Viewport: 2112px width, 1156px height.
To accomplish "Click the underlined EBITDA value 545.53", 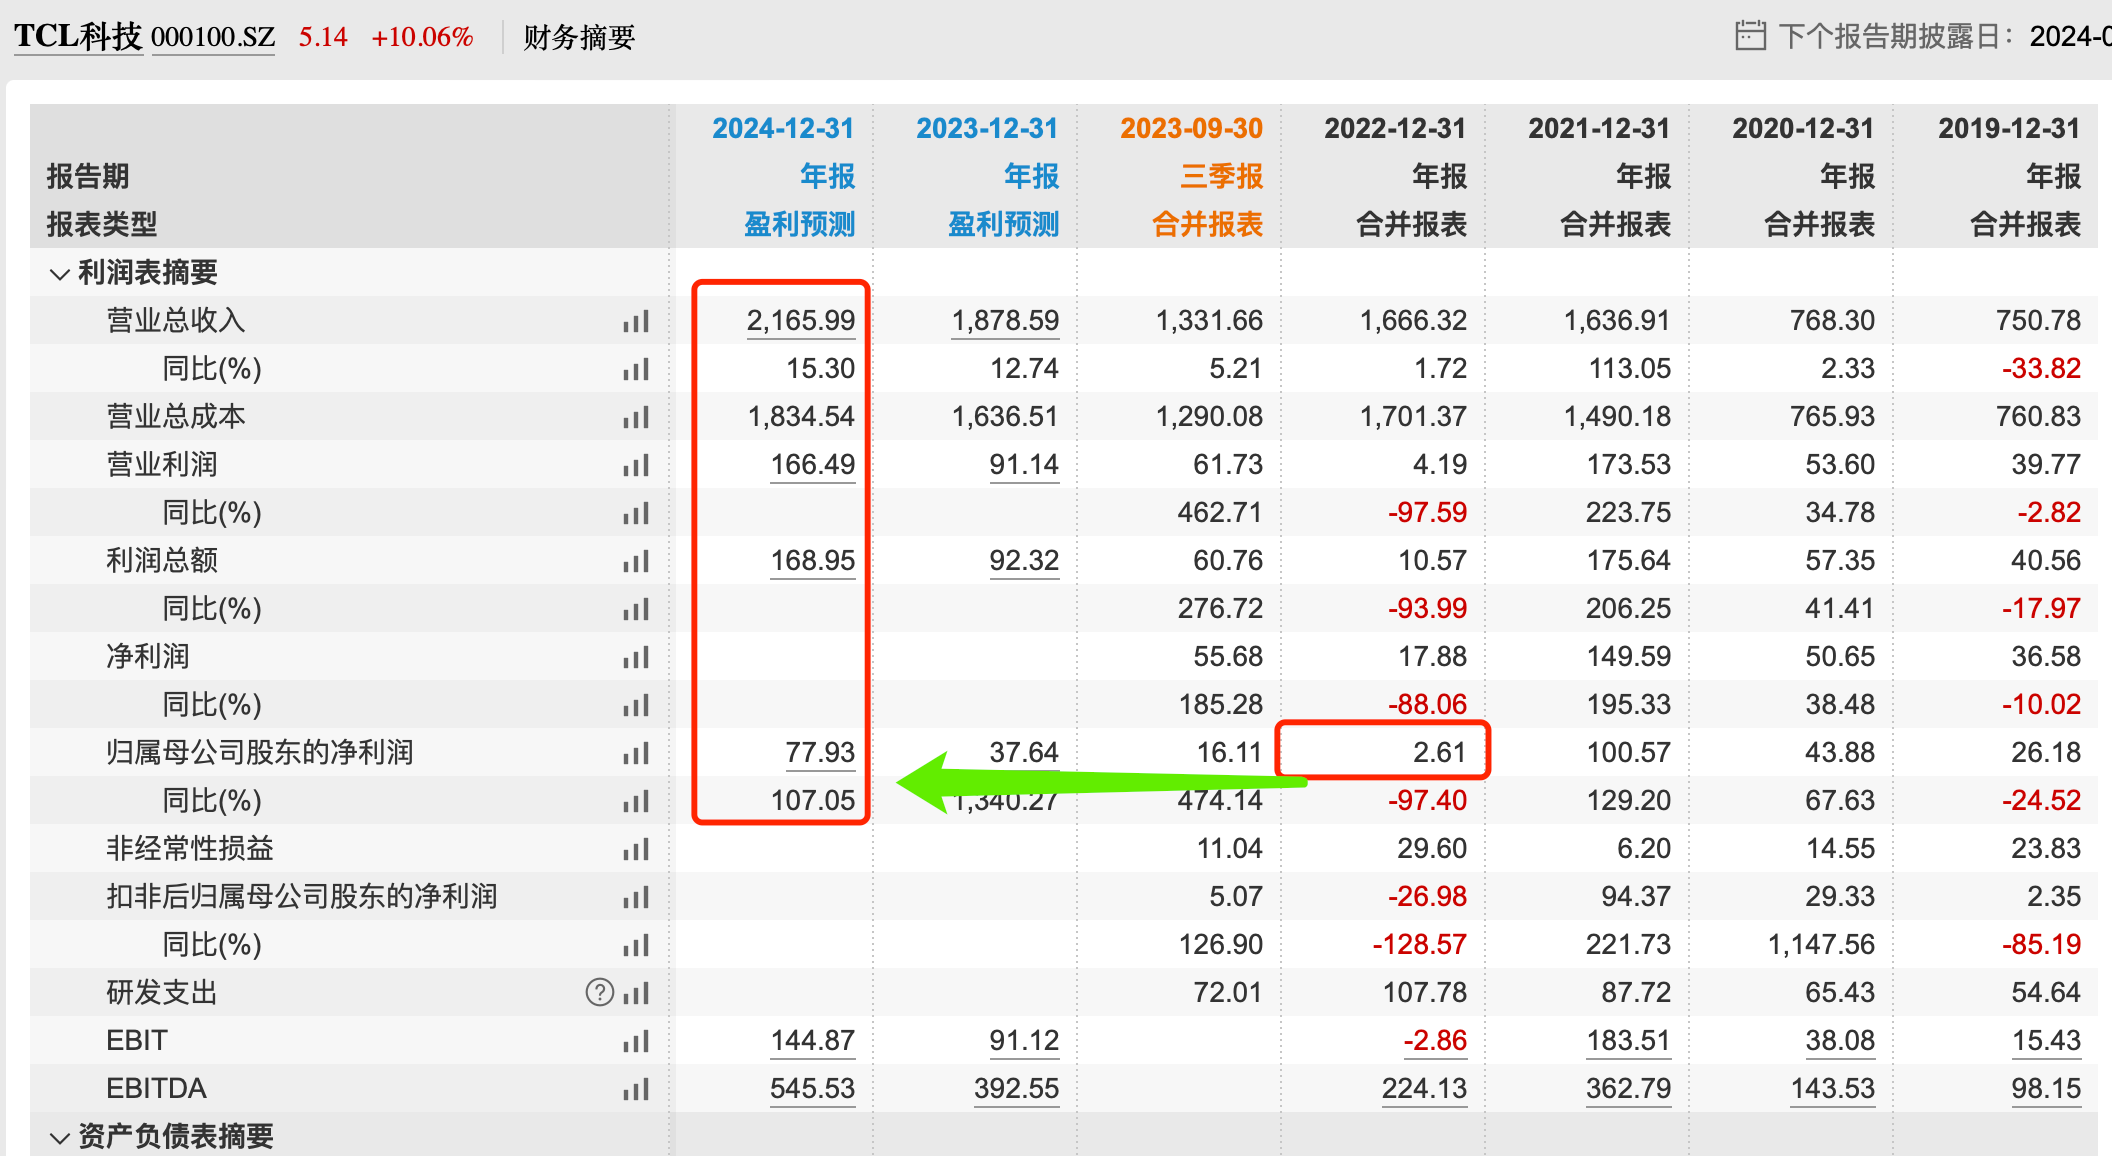I will 813,1089.
